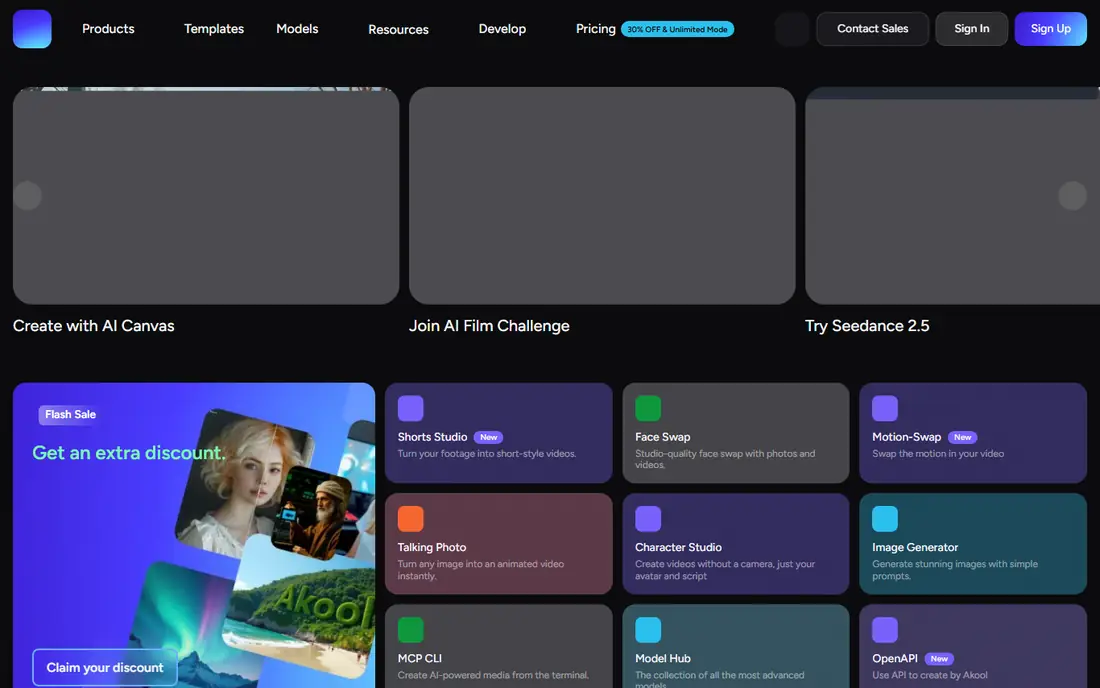Open Model Hub via its title

[x=662, y=659]
